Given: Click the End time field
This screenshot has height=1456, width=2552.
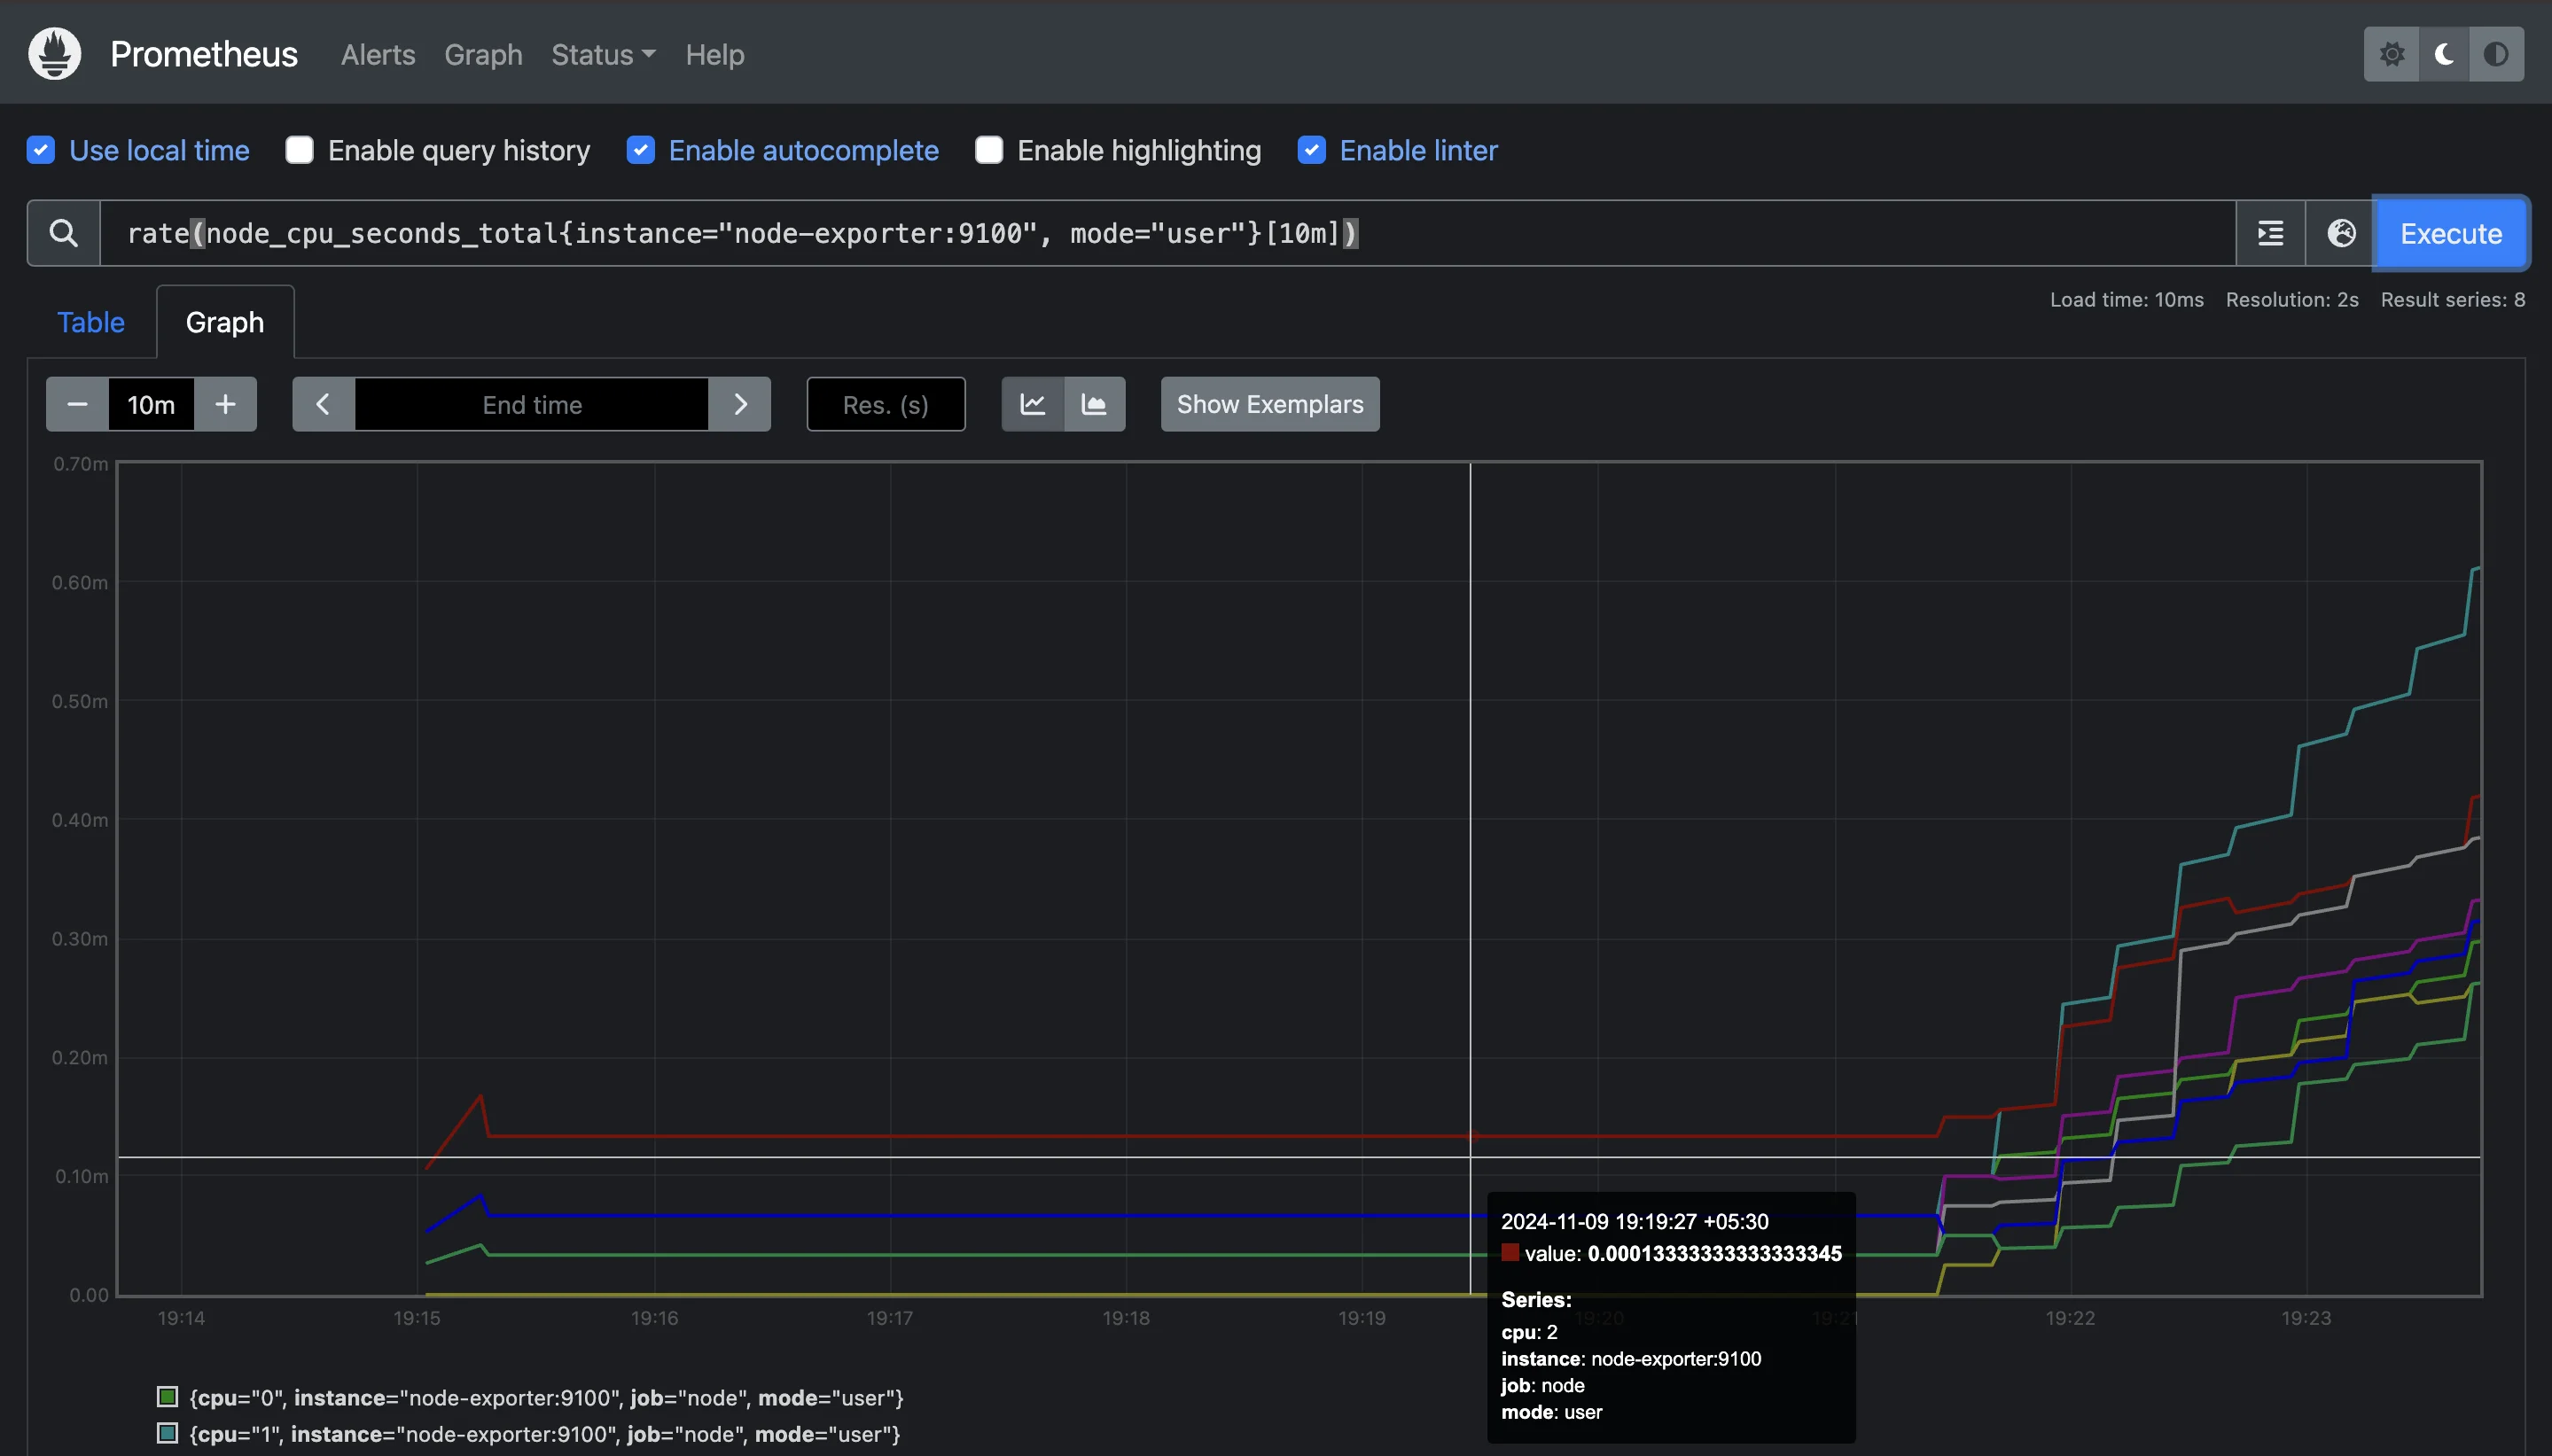Looking at the screenshot, I should click(x=532, y=404).
